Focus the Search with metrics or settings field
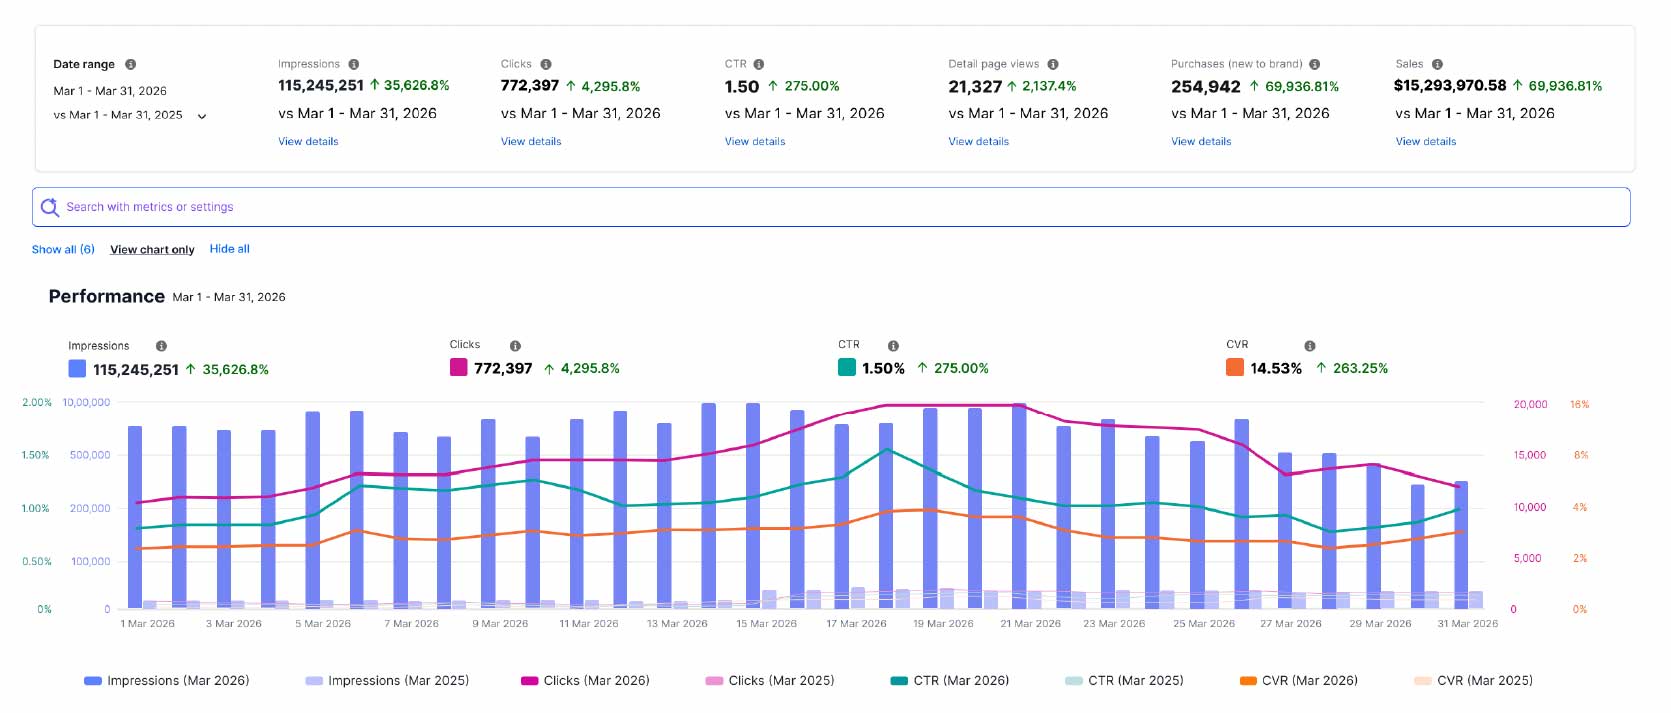The height and width of the screenshot is (713, 1671). [831, 207]
